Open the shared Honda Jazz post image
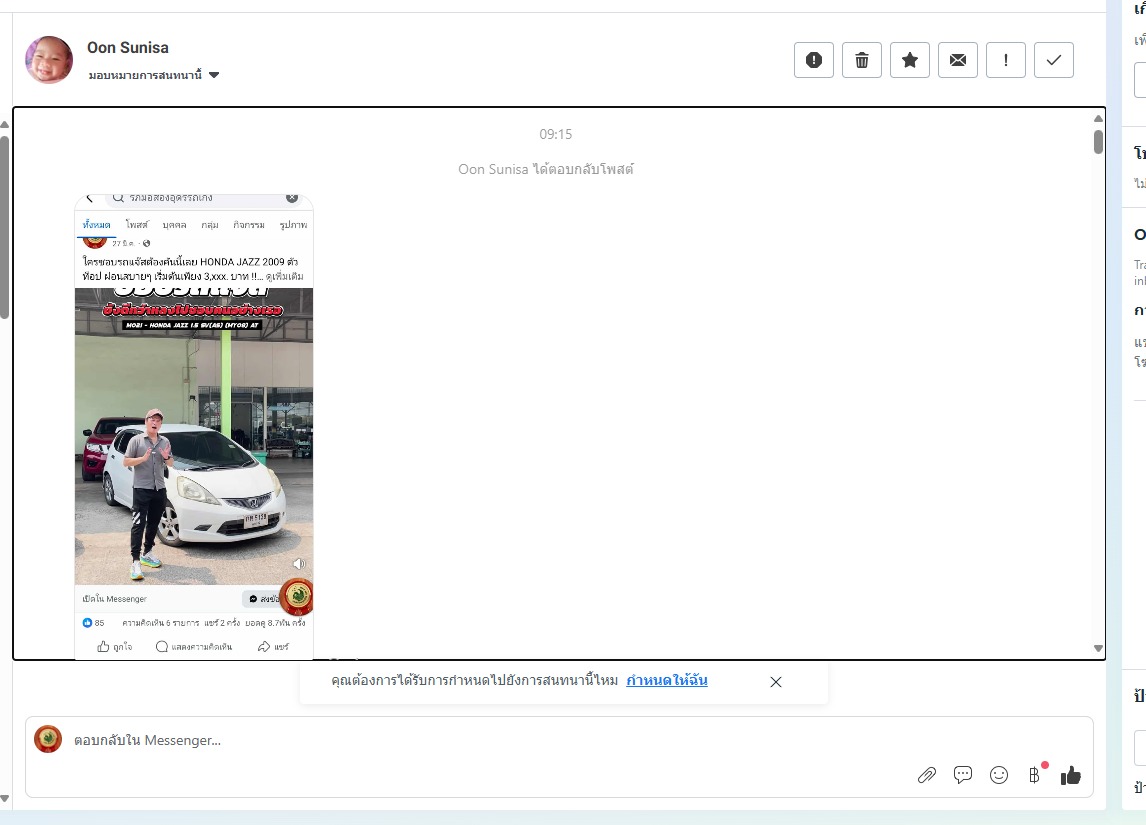This screenshot has height=825, width=1146. 194,430
